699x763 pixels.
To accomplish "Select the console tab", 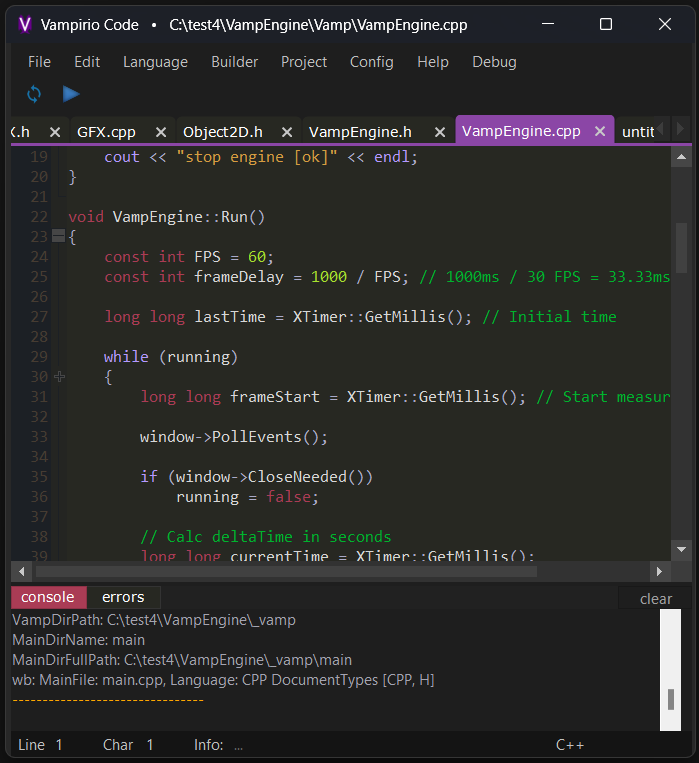I will click(x=48, y=597).
